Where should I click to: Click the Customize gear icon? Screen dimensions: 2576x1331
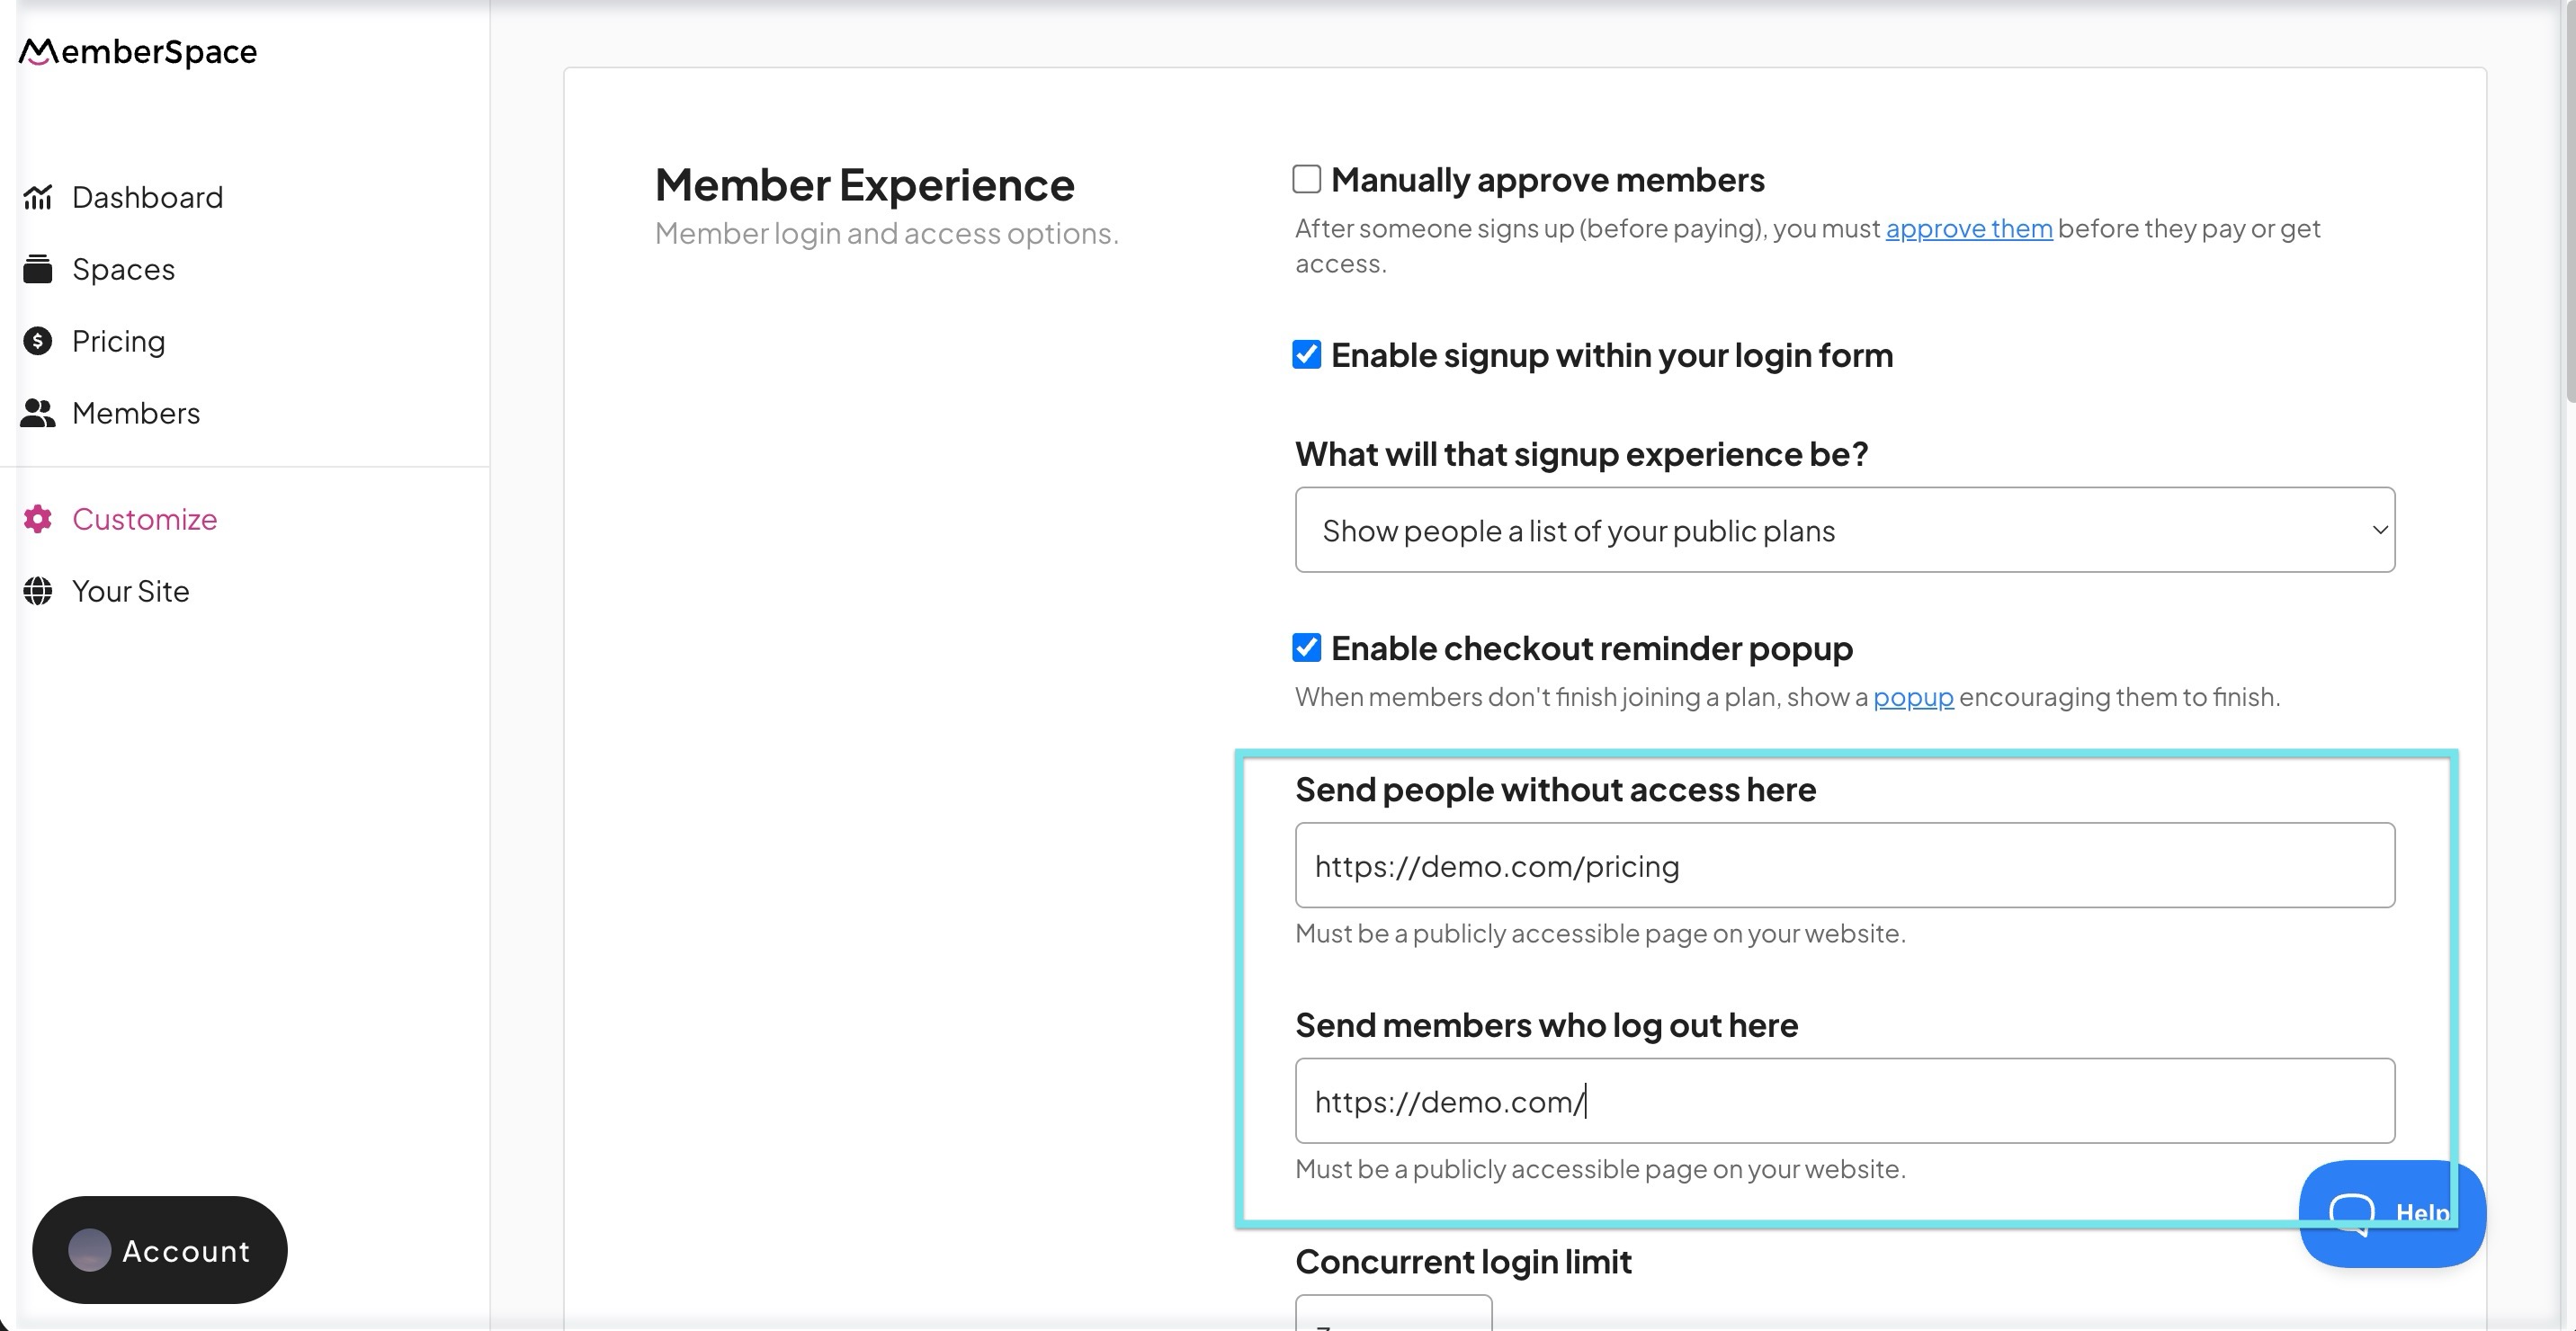(38, 519)
